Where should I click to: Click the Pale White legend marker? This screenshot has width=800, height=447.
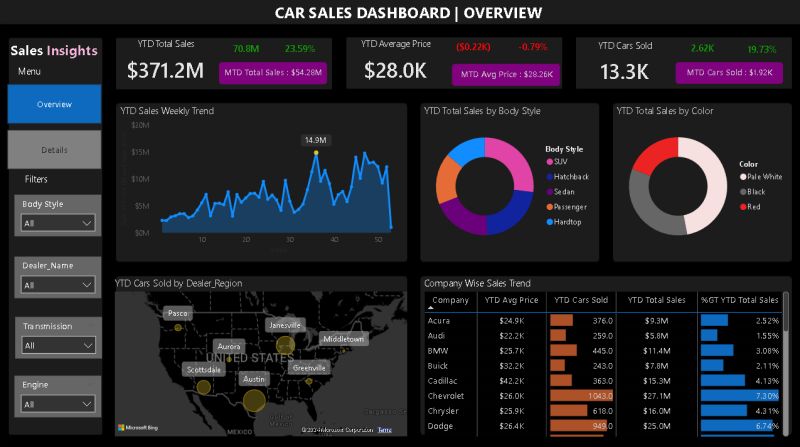(x=743, y=176)
